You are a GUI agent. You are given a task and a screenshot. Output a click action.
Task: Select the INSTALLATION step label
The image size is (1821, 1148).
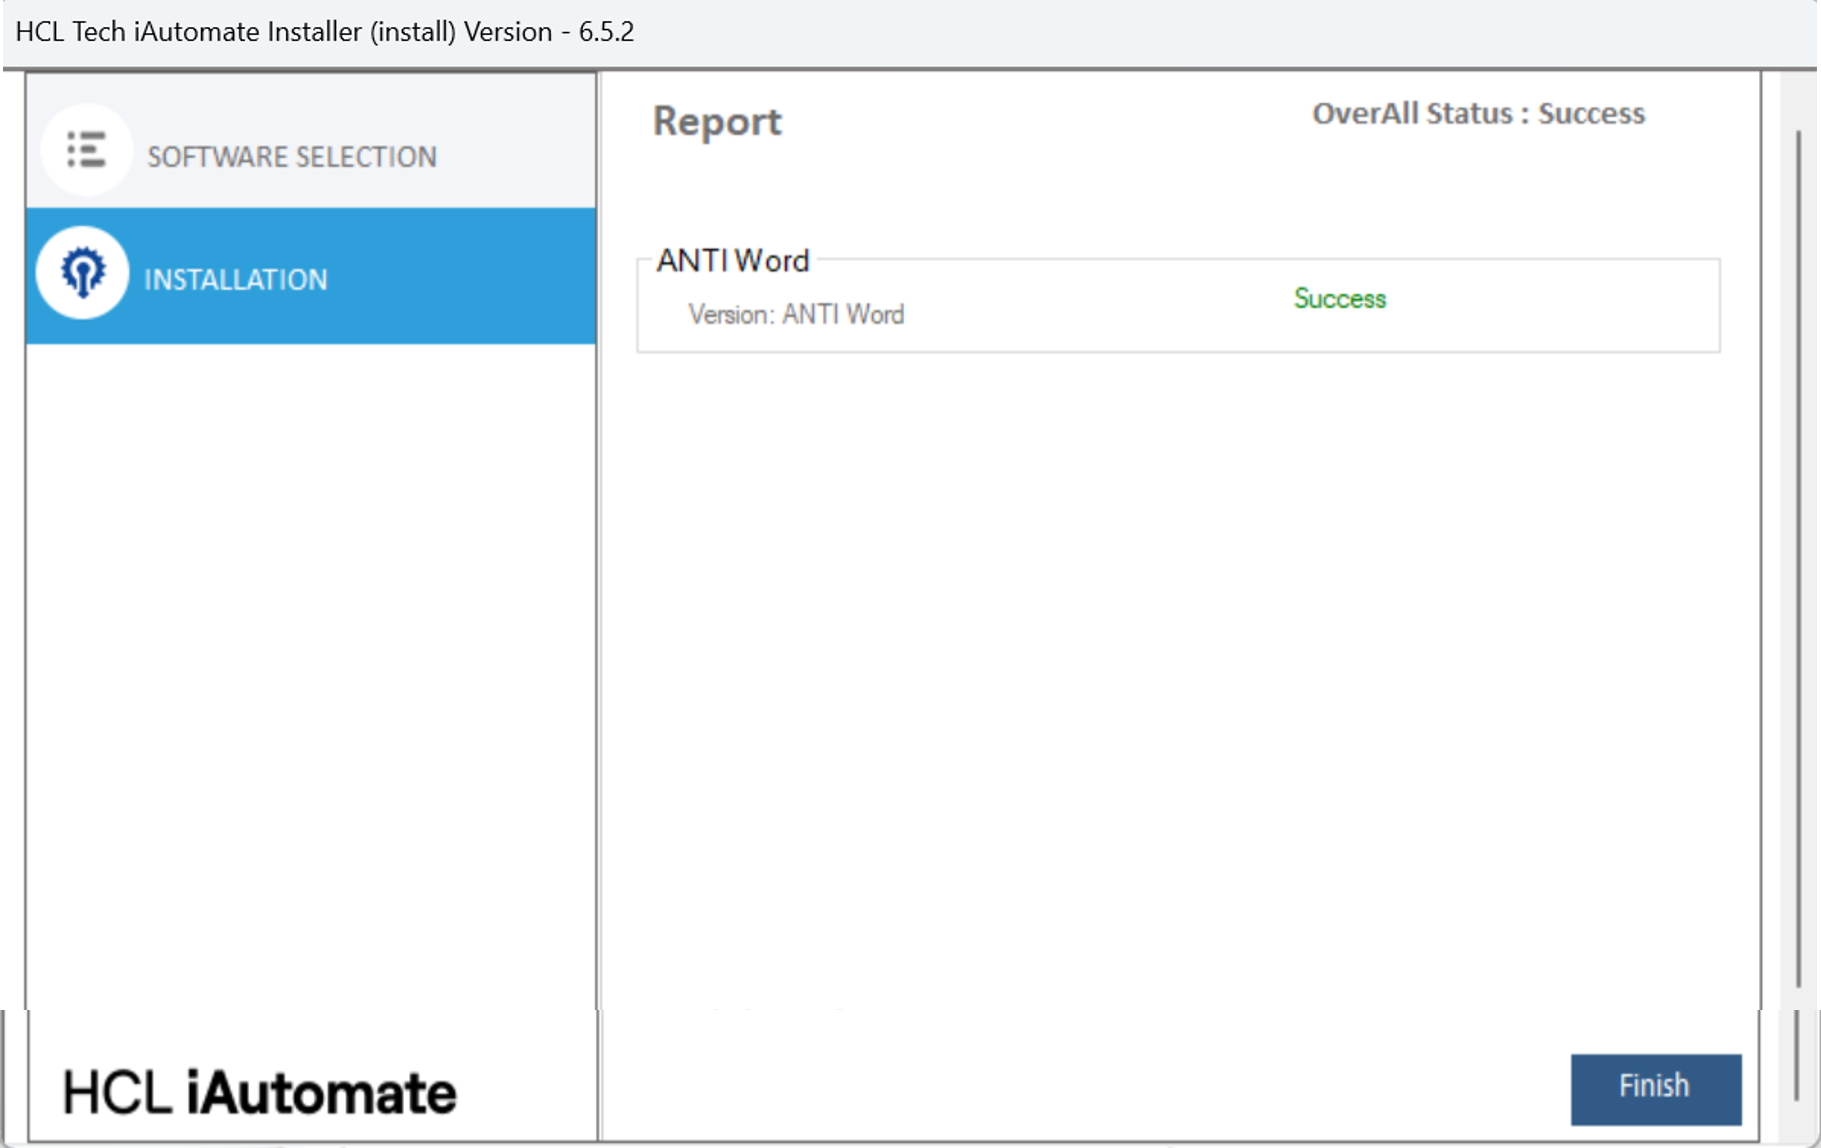coord(236,279)
